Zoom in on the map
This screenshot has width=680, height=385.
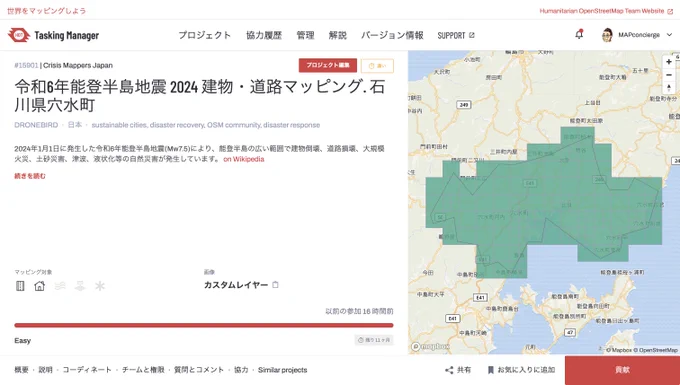[669, 62]
